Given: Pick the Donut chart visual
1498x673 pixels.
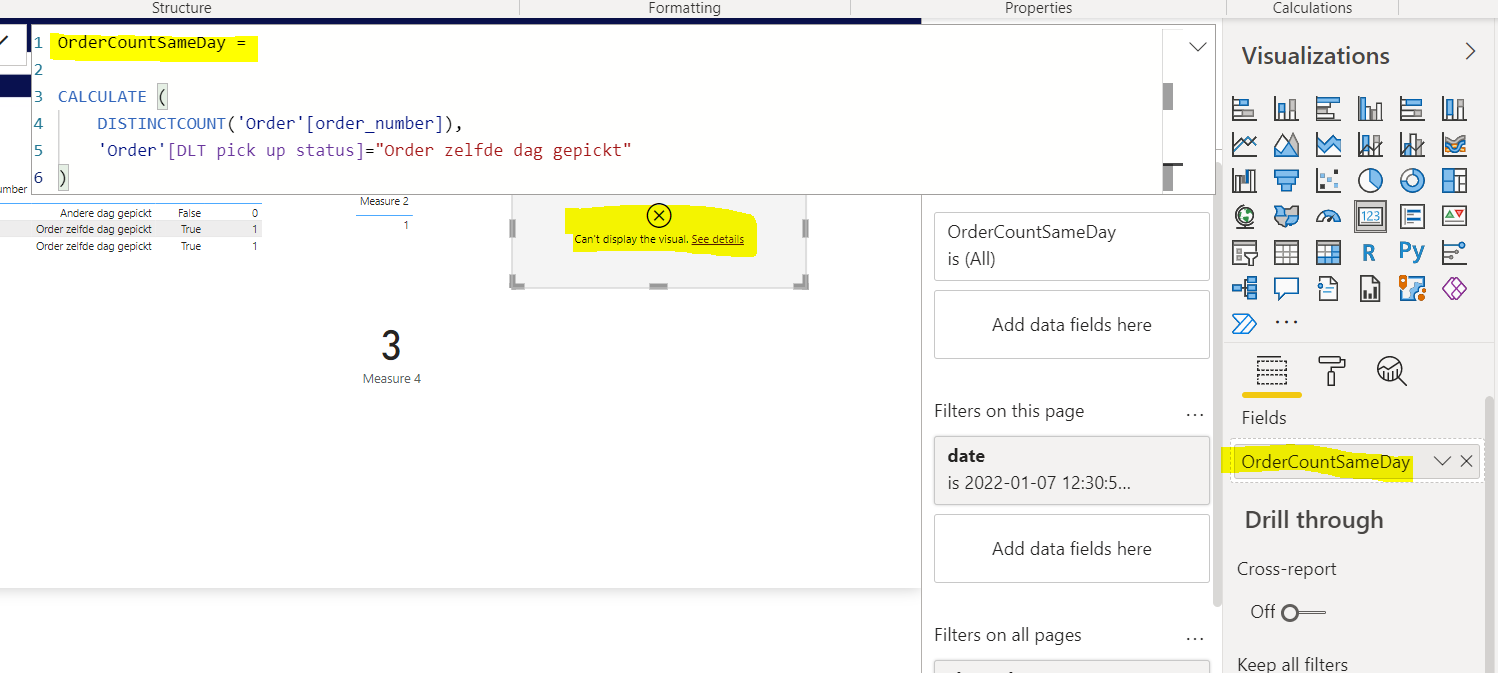Looking at the screenshot, I should (x=1412, y=180).
